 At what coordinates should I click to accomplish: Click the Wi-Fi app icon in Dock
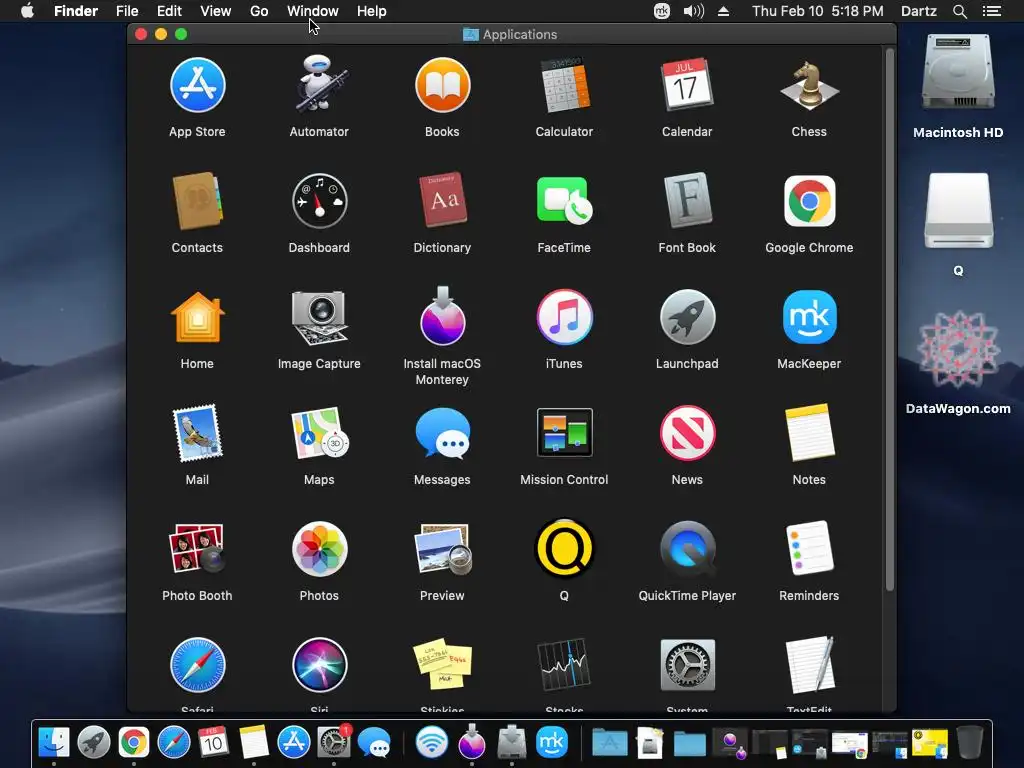pos(432,743)
